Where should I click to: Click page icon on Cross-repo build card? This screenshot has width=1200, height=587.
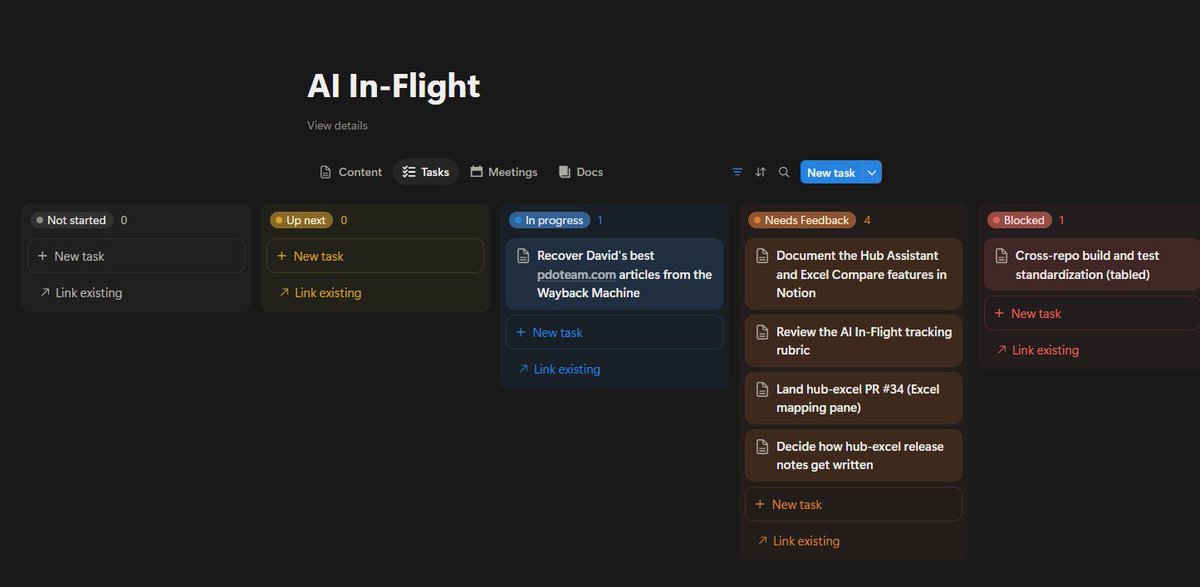tap(1001, 256)
